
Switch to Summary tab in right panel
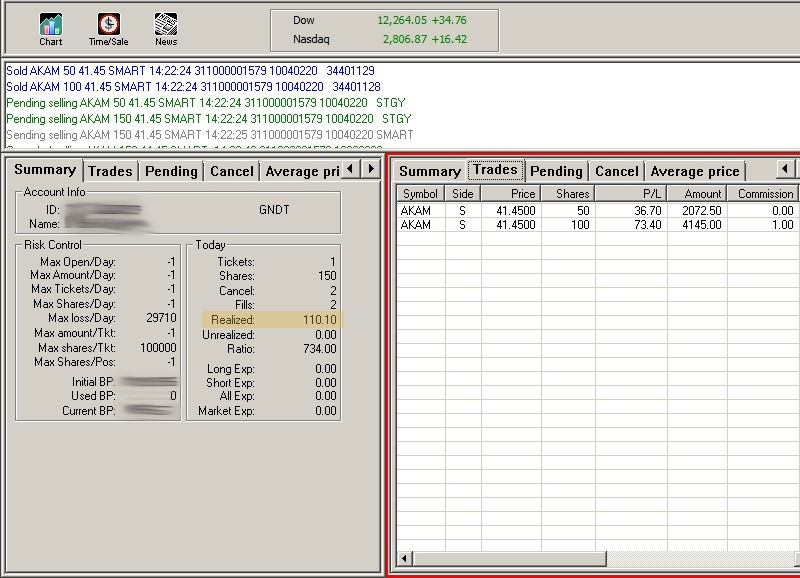[x=429, y=171]
